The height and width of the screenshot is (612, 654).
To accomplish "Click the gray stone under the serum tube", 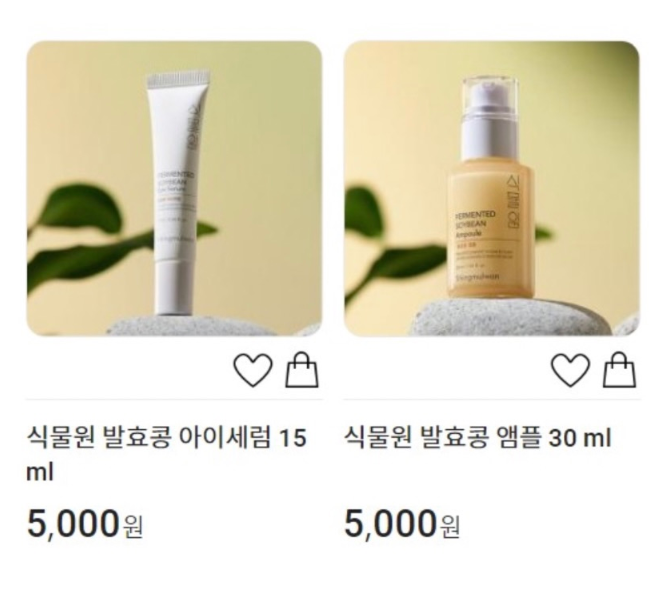I will pos(192,327).
